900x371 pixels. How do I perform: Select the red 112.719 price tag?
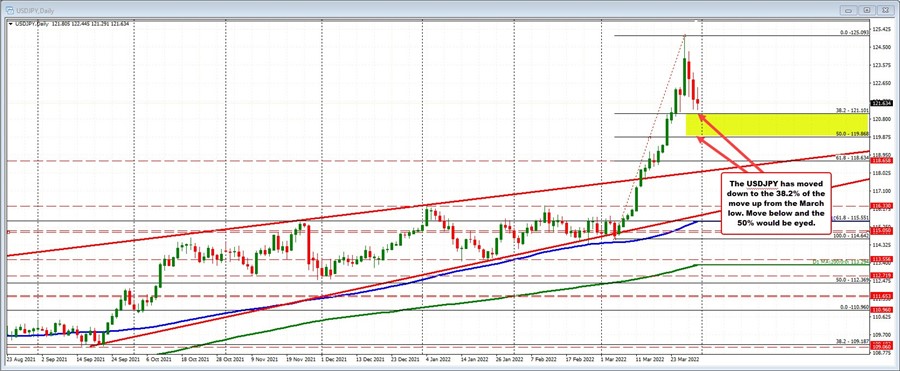(881, 275)
